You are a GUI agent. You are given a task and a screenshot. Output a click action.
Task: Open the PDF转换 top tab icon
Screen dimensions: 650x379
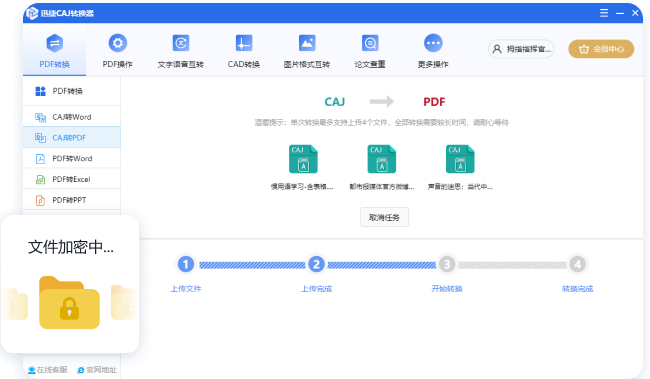[55, 43]
